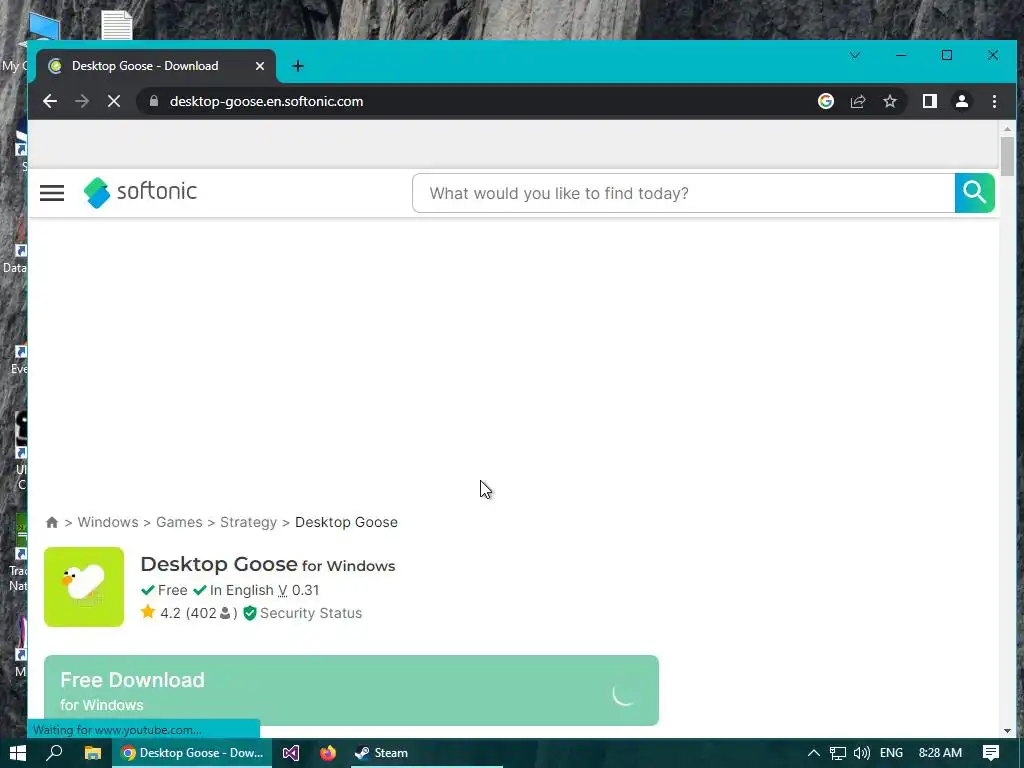This screenshot has width=1024, height=768.
Task: Open the notification center icon
Action: click(x=991, y=753)
